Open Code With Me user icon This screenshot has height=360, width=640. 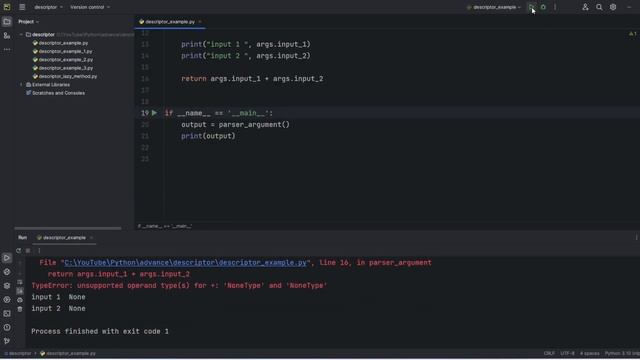coord(585,7)
